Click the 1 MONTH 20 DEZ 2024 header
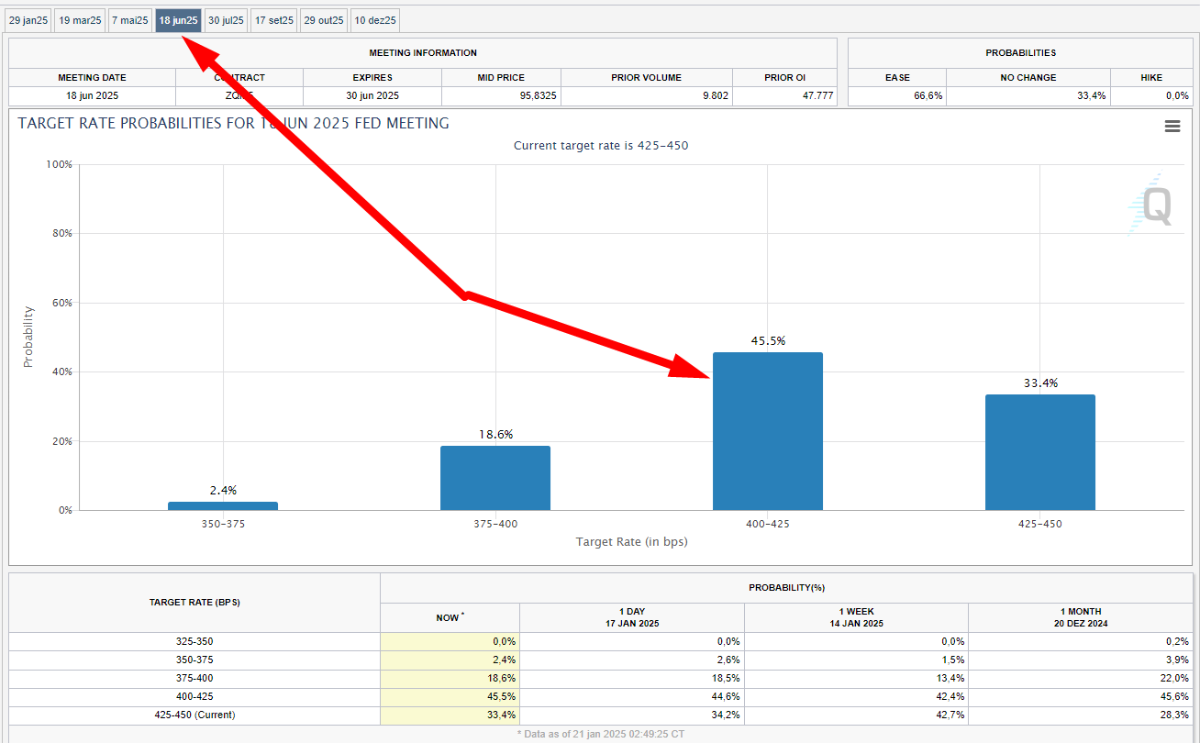 coord(1081,617)
